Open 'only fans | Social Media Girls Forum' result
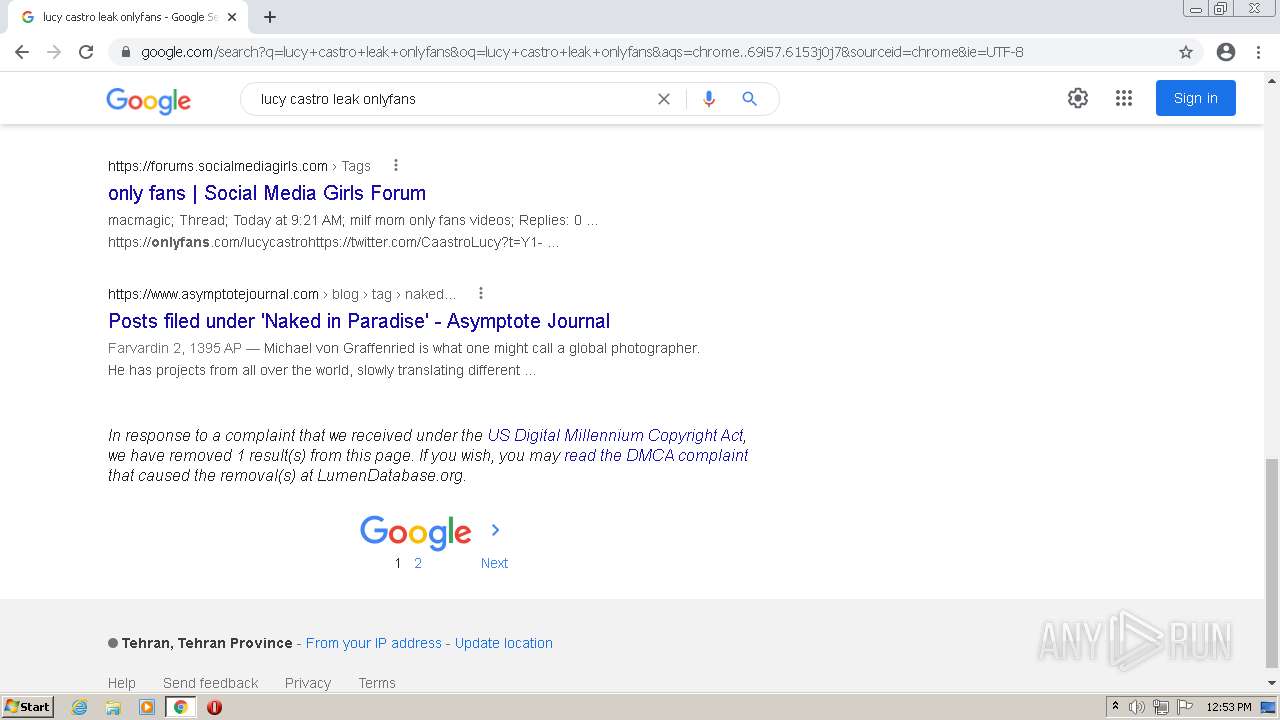 click(267, 193)
